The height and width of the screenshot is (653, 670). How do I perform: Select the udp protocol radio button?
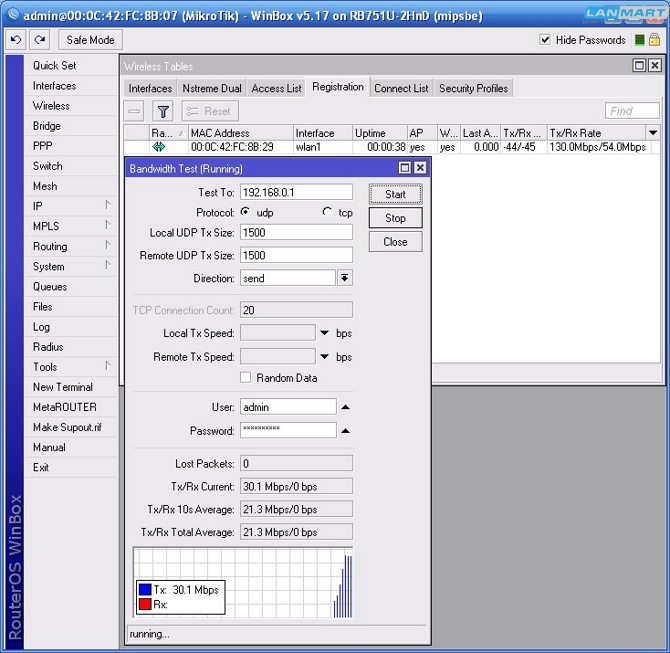245,212
